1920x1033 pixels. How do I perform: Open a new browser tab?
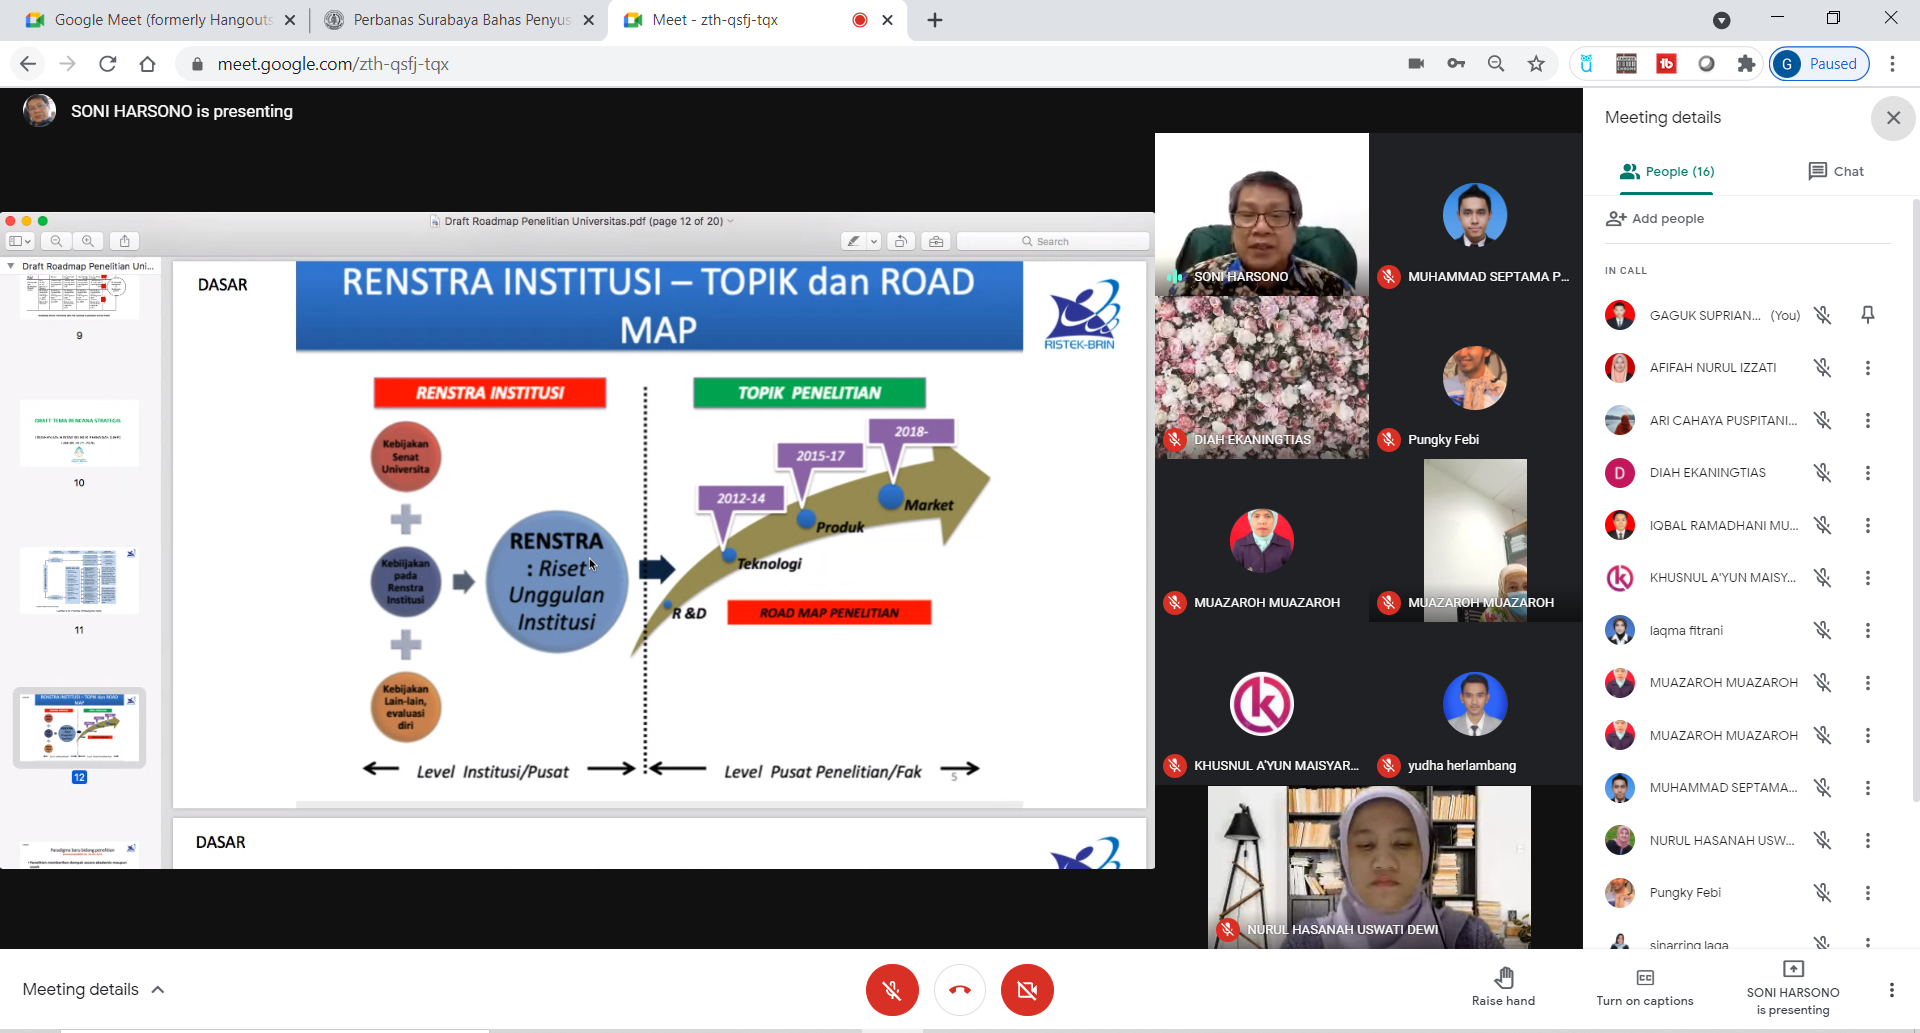[935, 20]
